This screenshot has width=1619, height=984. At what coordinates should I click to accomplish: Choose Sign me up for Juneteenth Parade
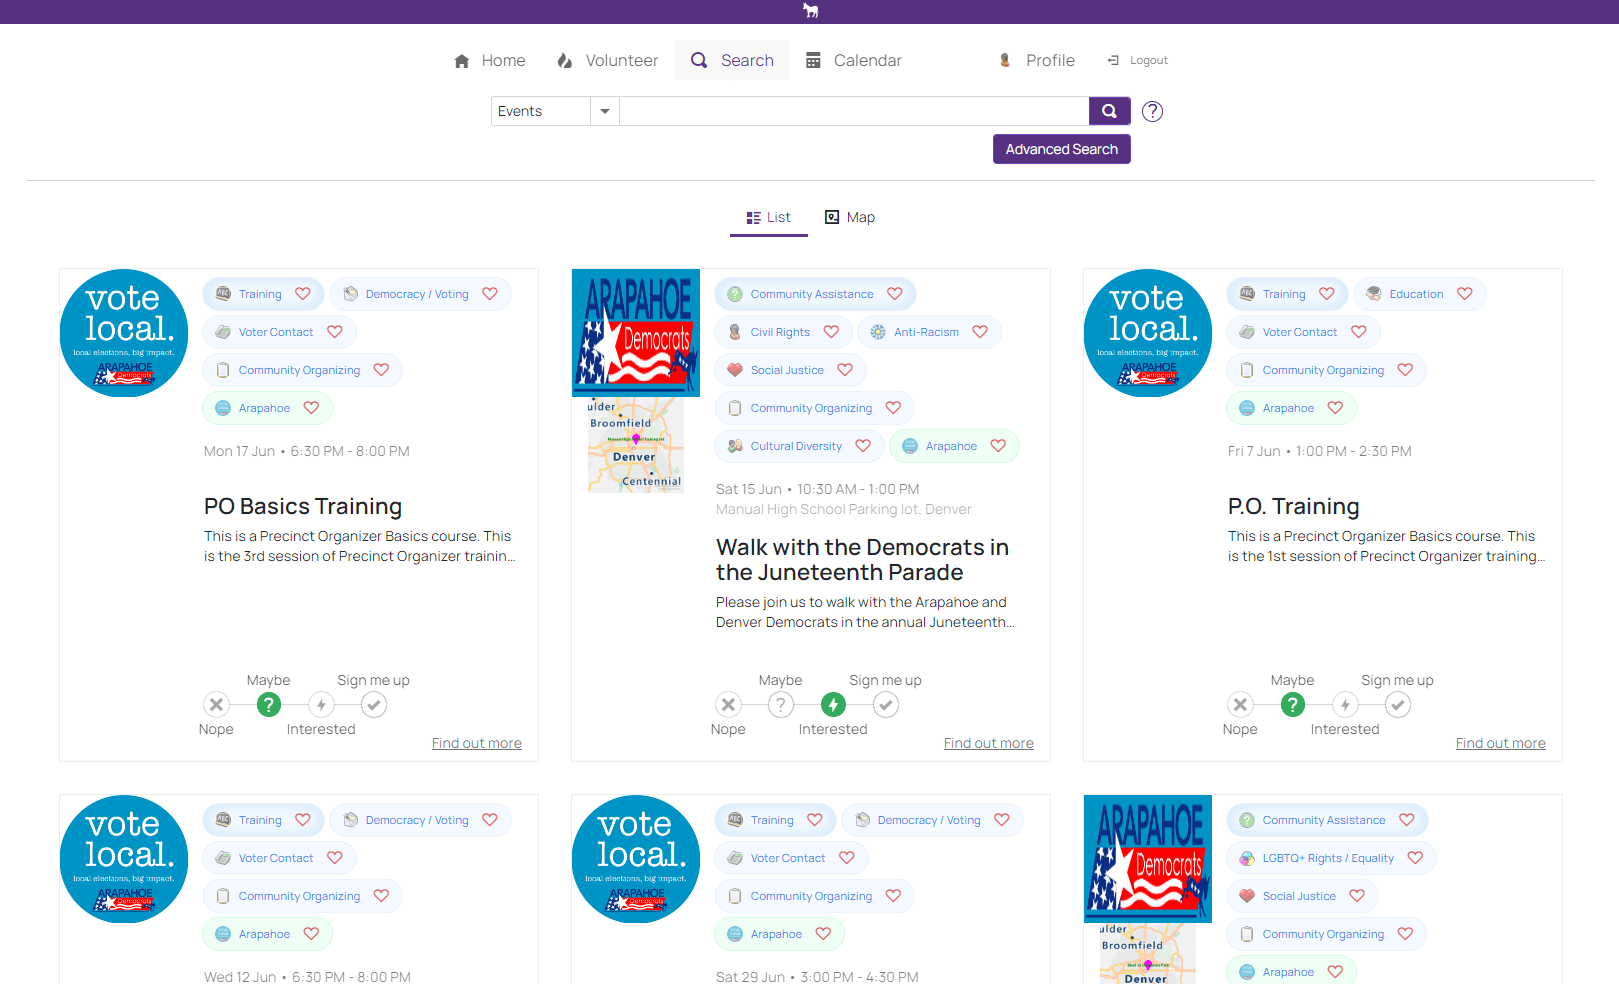[885, 705]
